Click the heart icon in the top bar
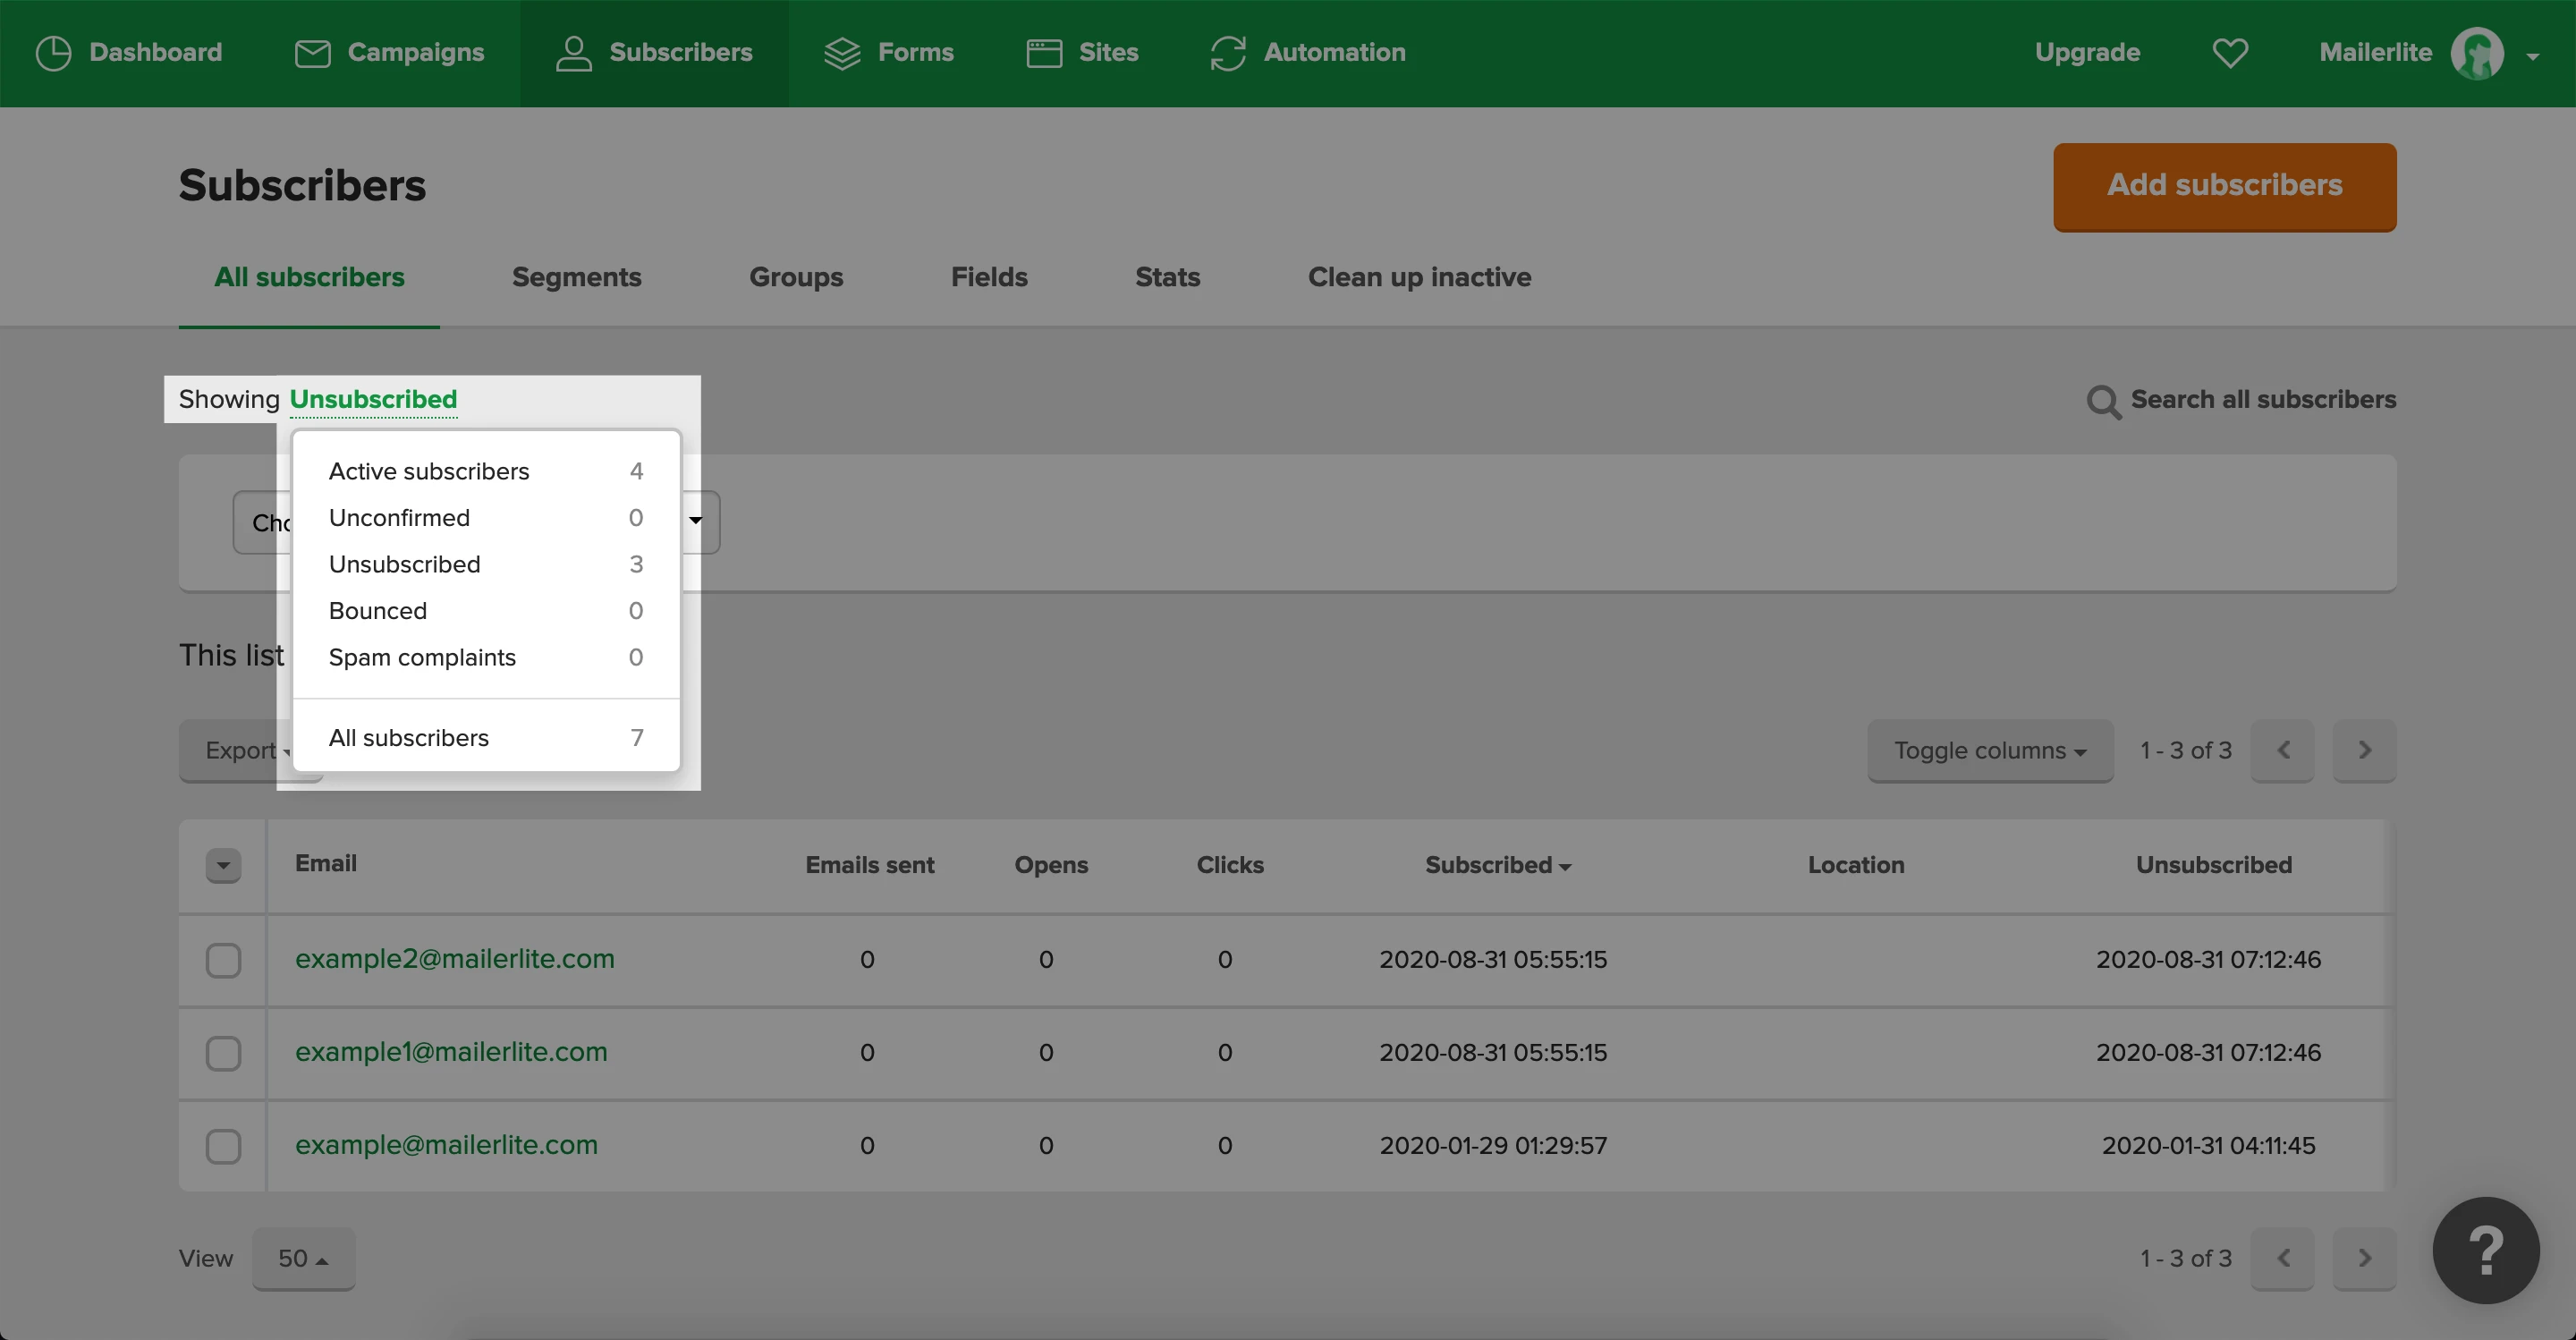The width and height of the screenshot is (2576, 1340). pyautogui.click(x=2229, y=53)
